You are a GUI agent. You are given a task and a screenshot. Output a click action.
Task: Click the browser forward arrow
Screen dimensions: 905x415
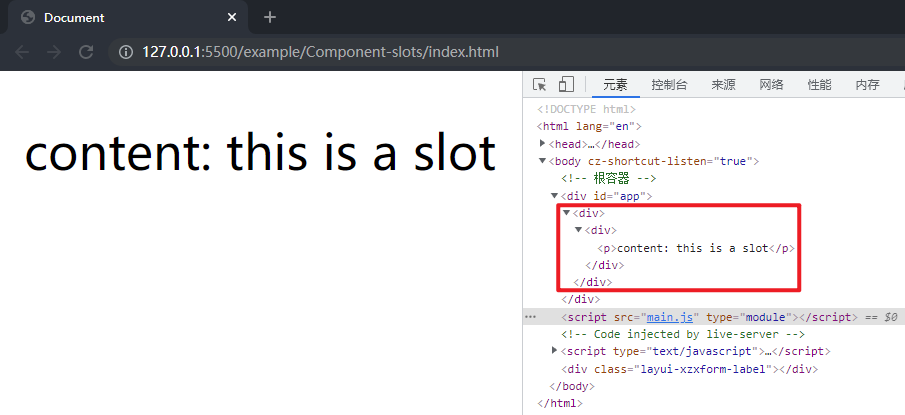(x=54, y=53)
